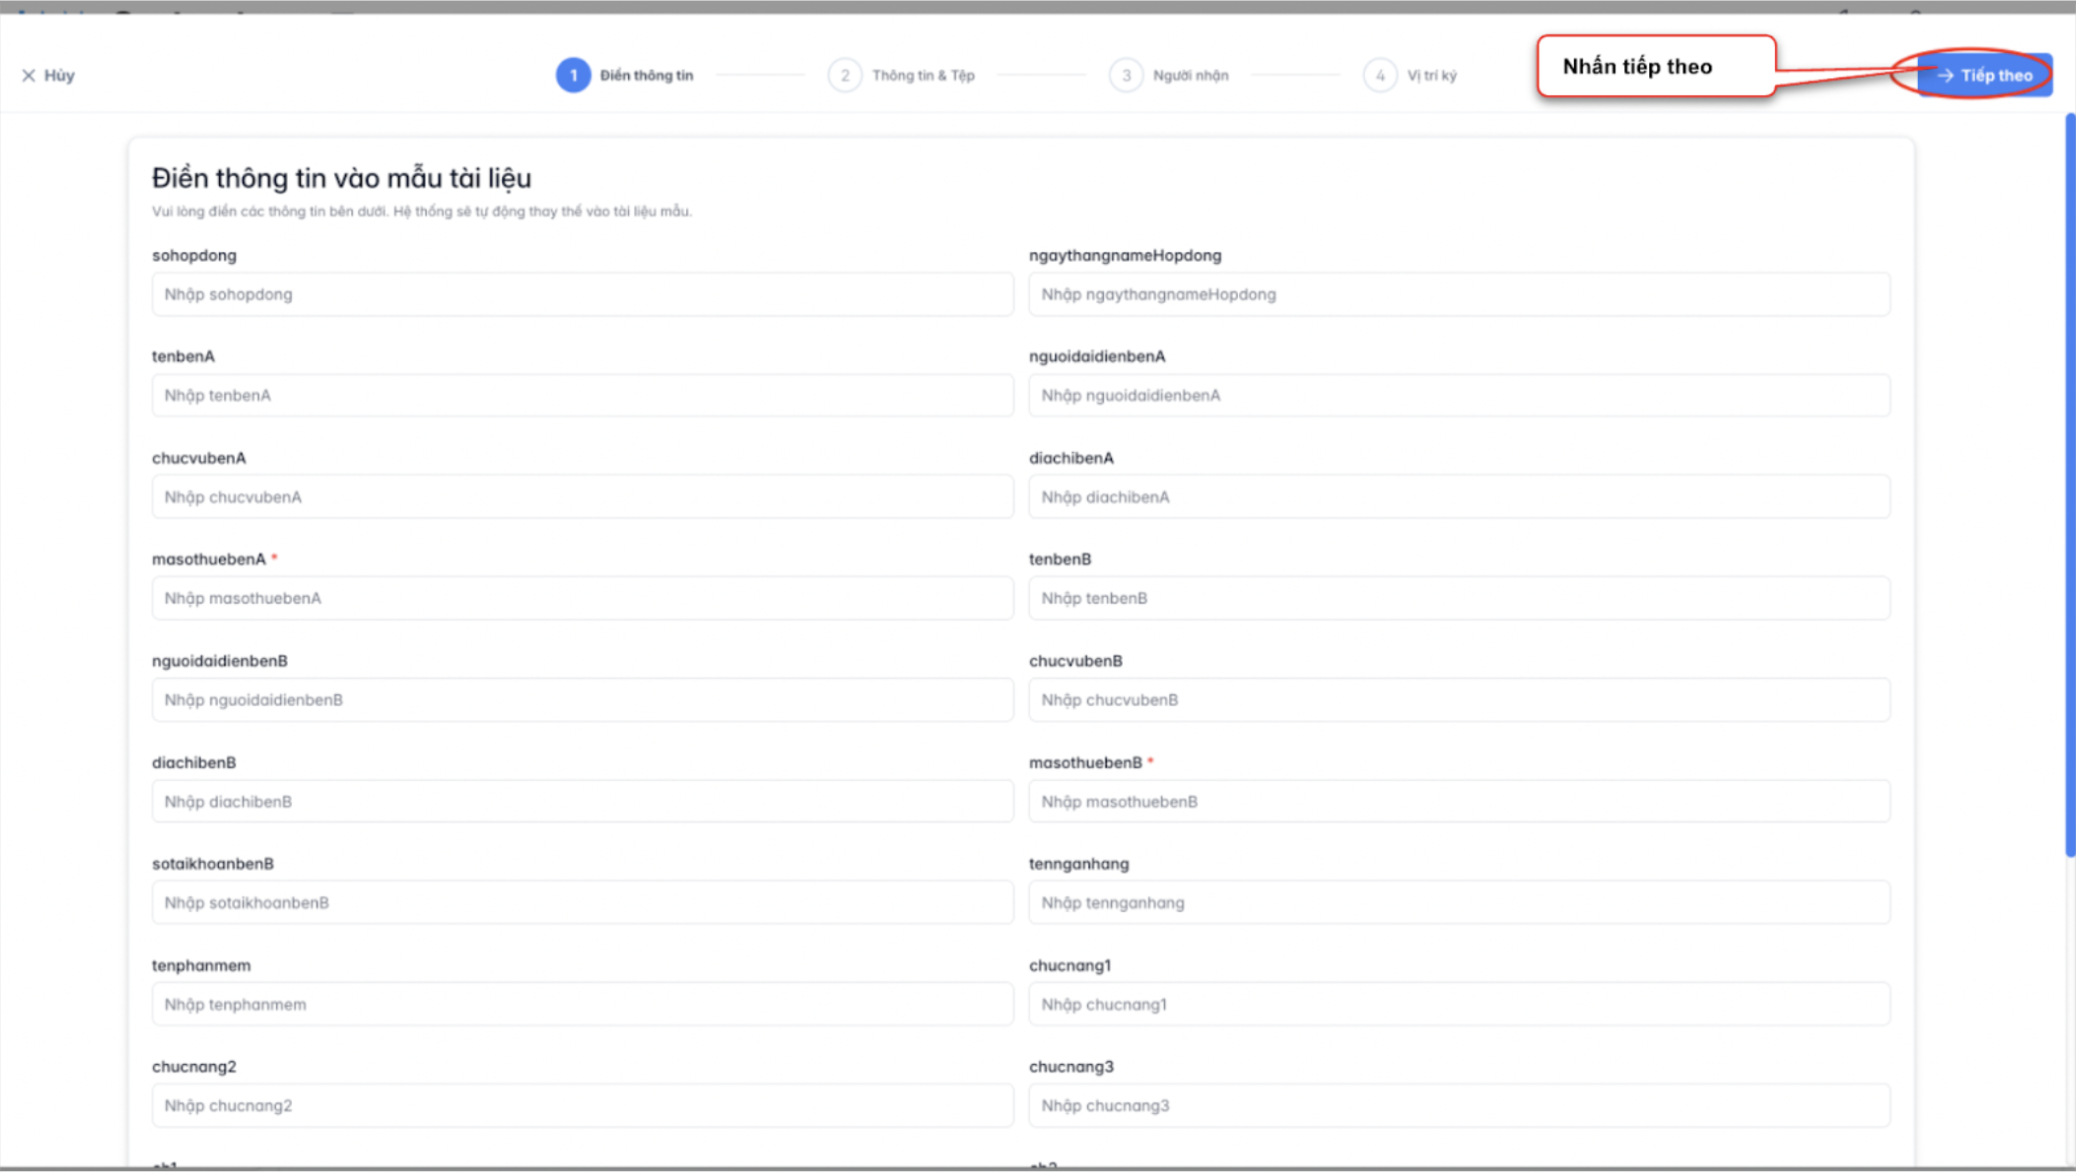Open the Thông tin & Tệp step
The width and height of the screenshot is (2076, 1172).
tap(922, 75)
